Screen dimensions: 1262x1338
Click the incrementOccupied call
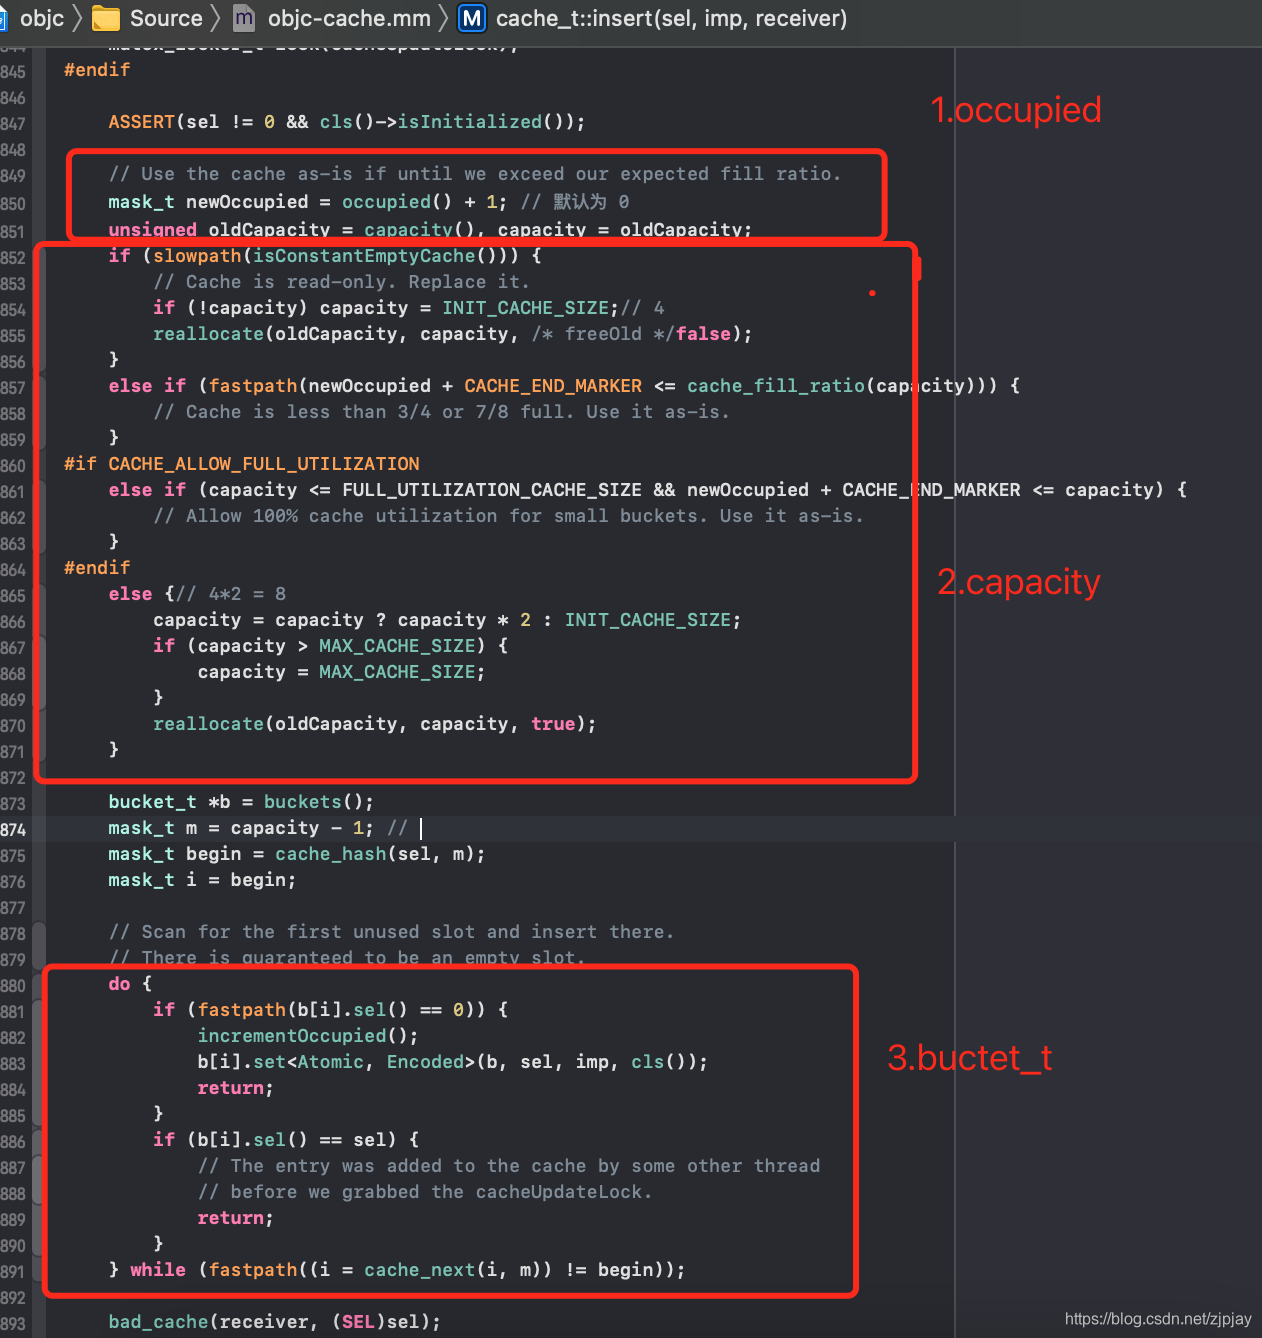point(292,1036)
